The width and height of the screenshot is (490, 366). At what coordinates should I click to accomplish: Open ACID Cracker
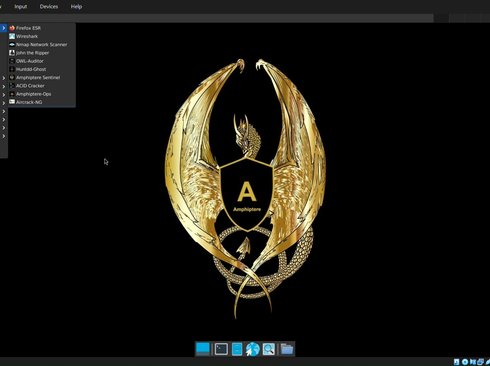(41, 86)
